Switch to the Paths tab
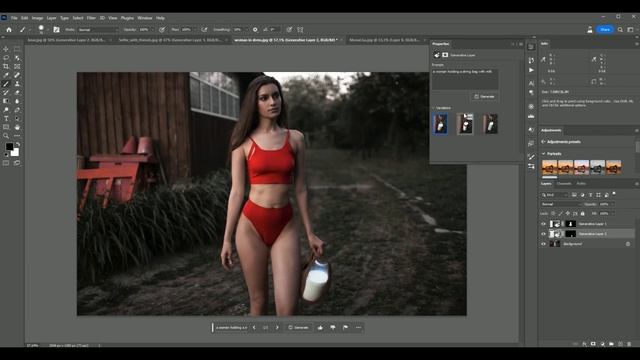Image resolution: width=640 pixels, height=360 pixels. [581, 184]
